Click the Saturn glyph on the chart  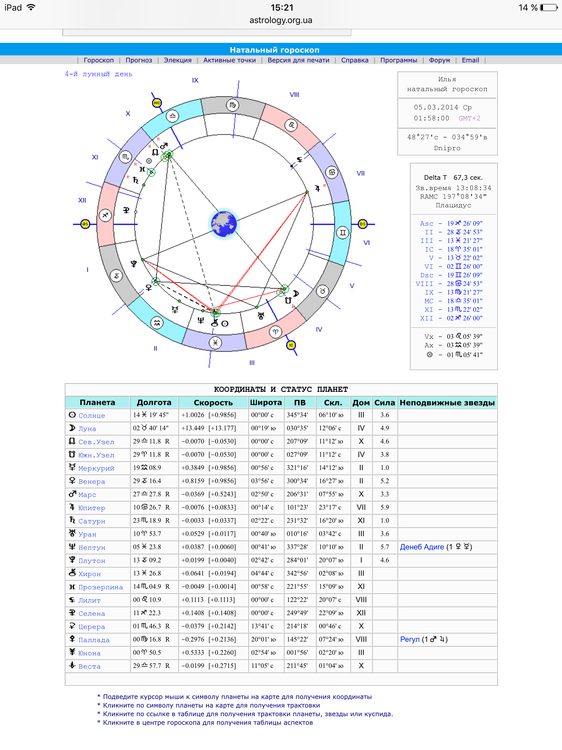(136, 180)
